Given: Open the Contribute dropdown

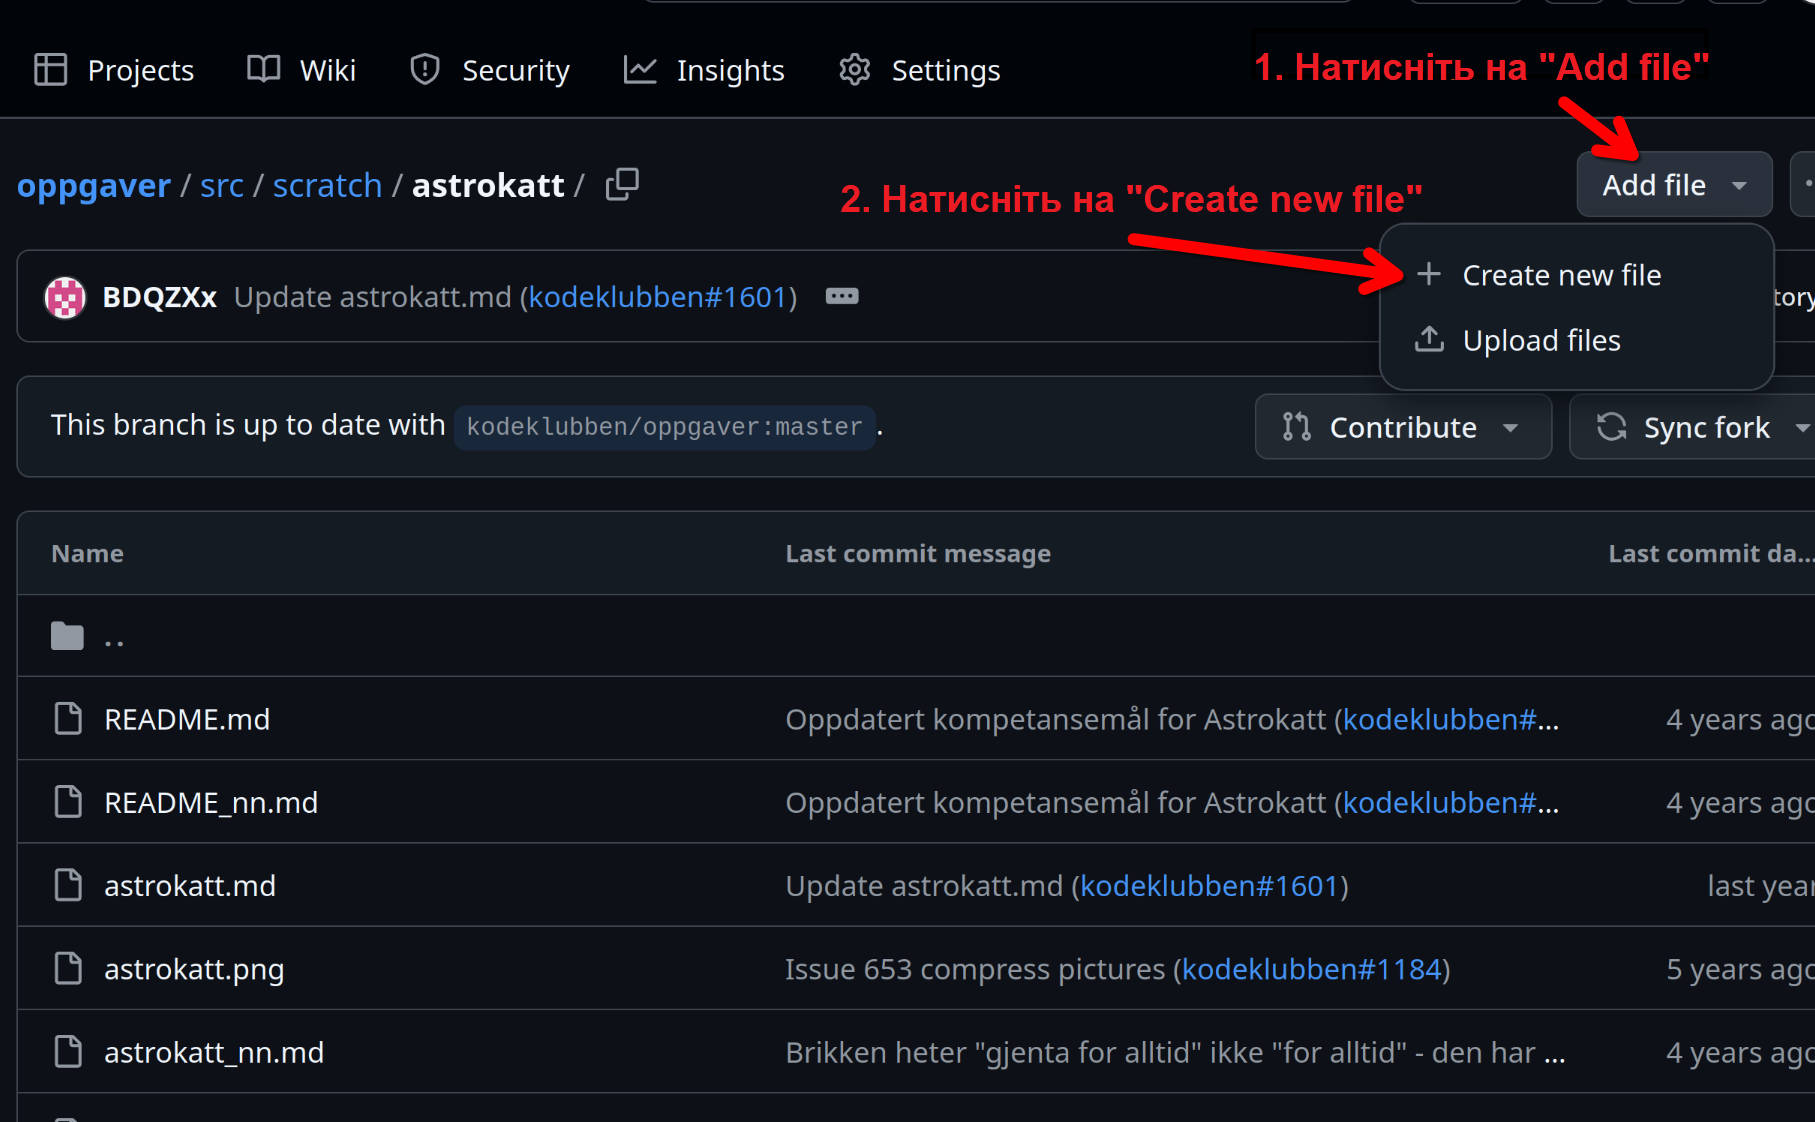Looking at the screenshot, I should tap(1402, 427).
